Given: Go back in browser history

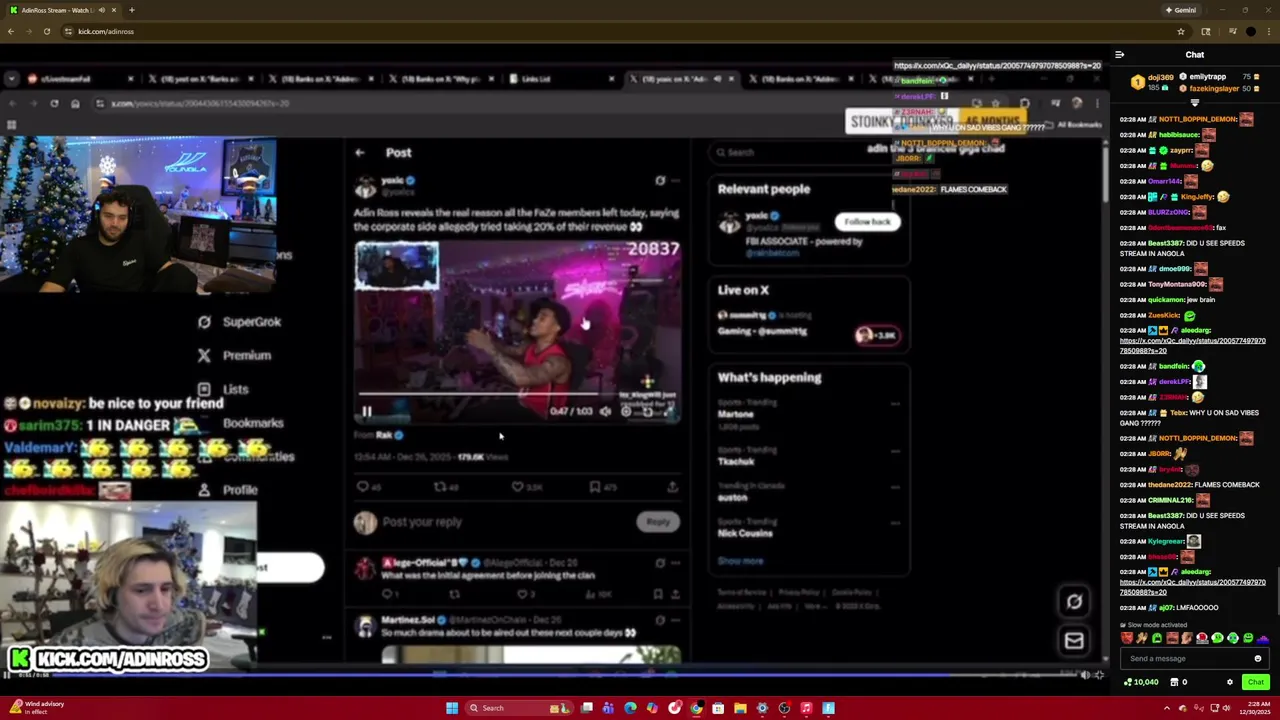Looking at the screenshot, I should (x=11, y=31).
